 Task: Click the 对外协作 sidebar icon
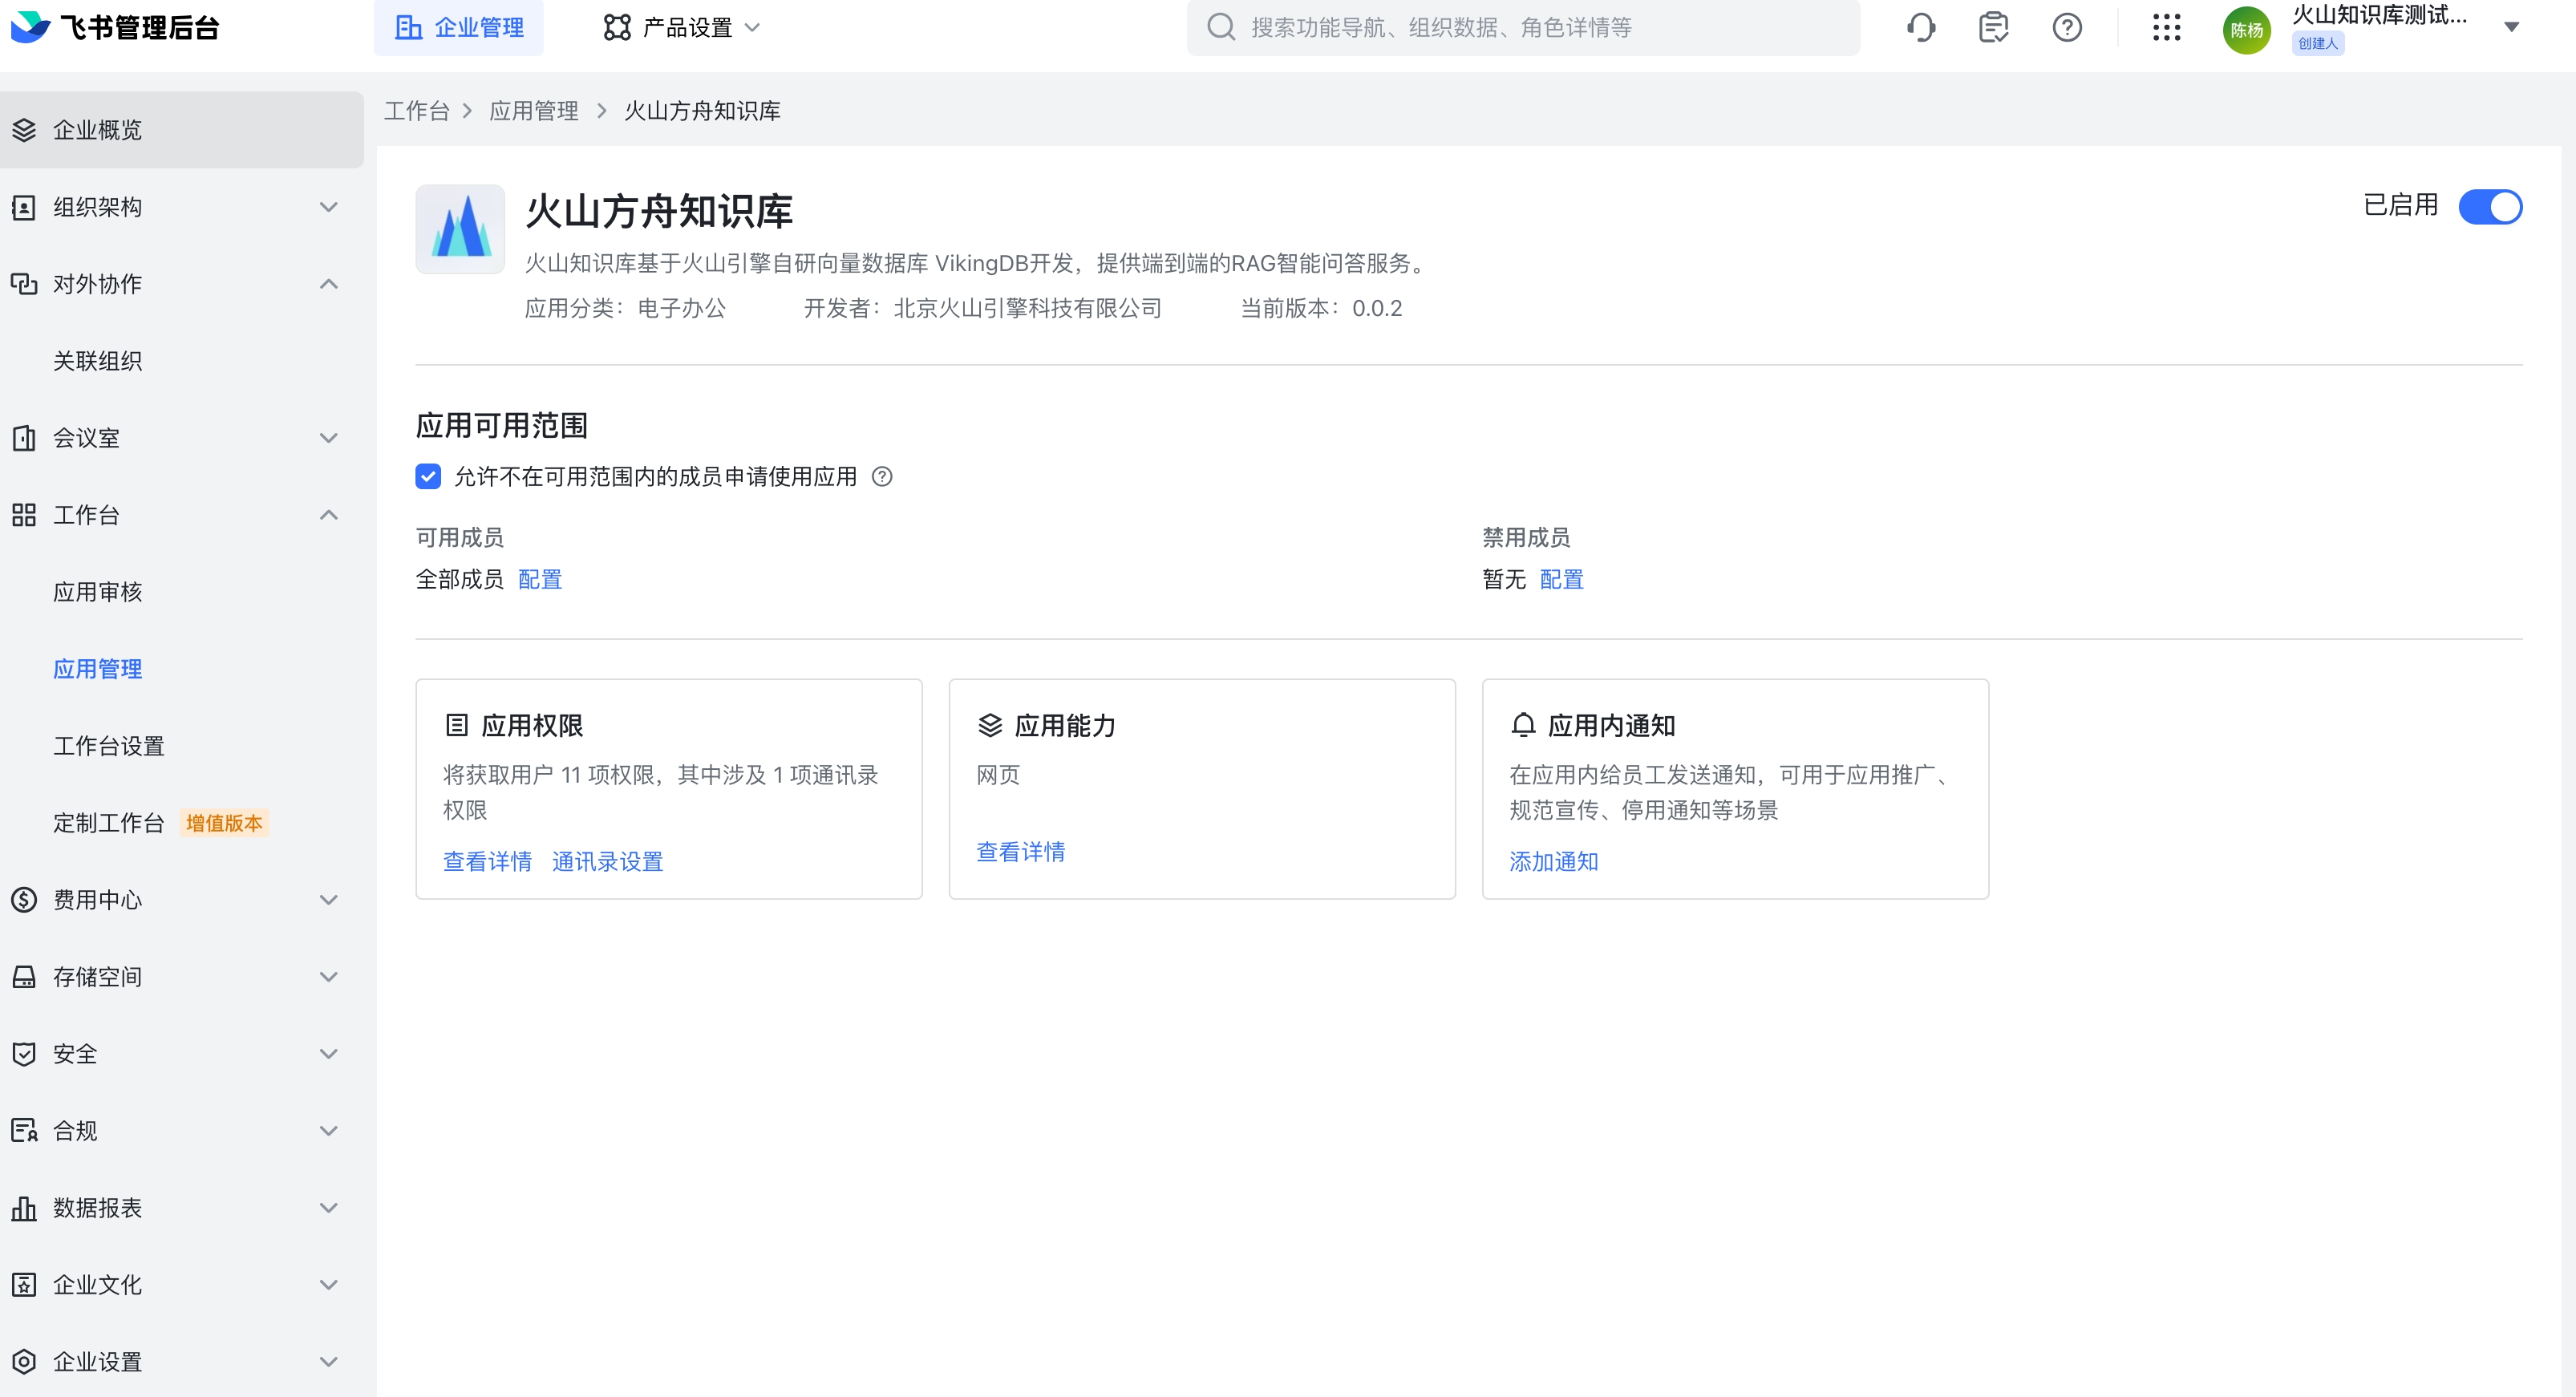24,284
